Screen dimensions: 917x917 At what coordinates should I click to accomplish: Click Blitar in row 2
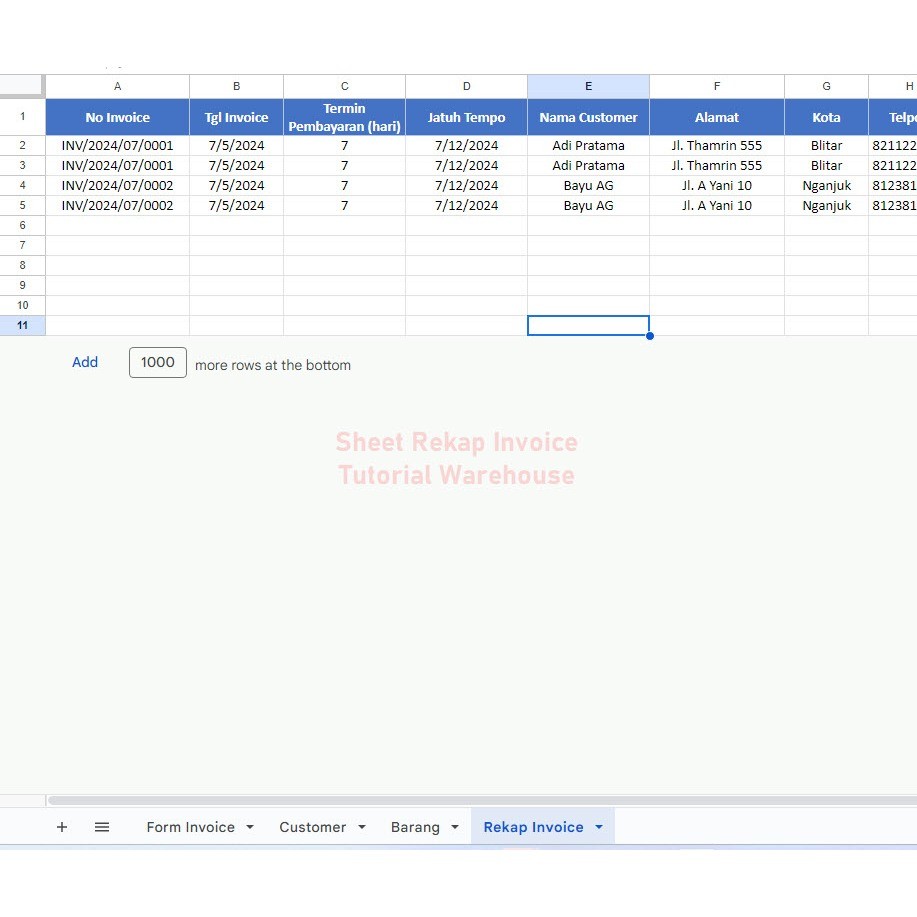click(826, 146)
